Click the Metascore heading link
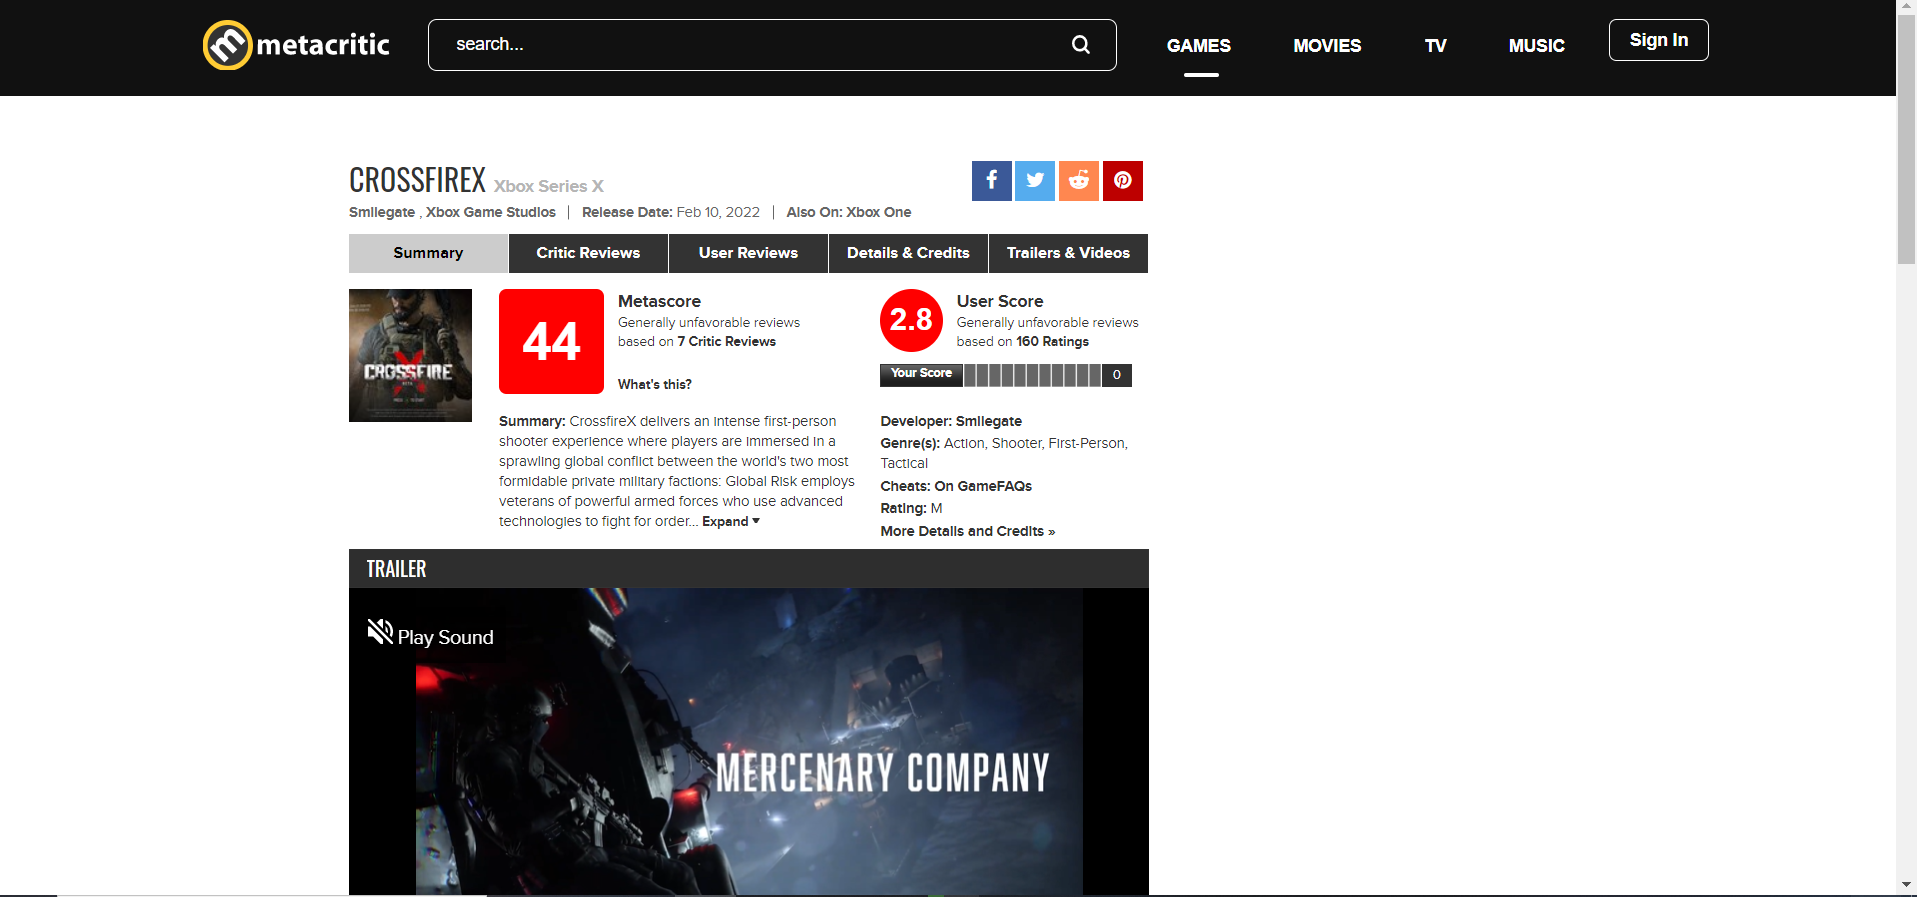Screen dimensions: 1917x897 pos(659,301)
